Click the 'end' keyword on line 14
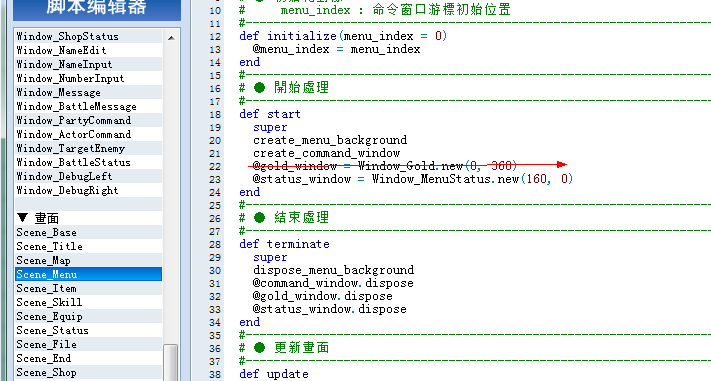 (249, 62)
